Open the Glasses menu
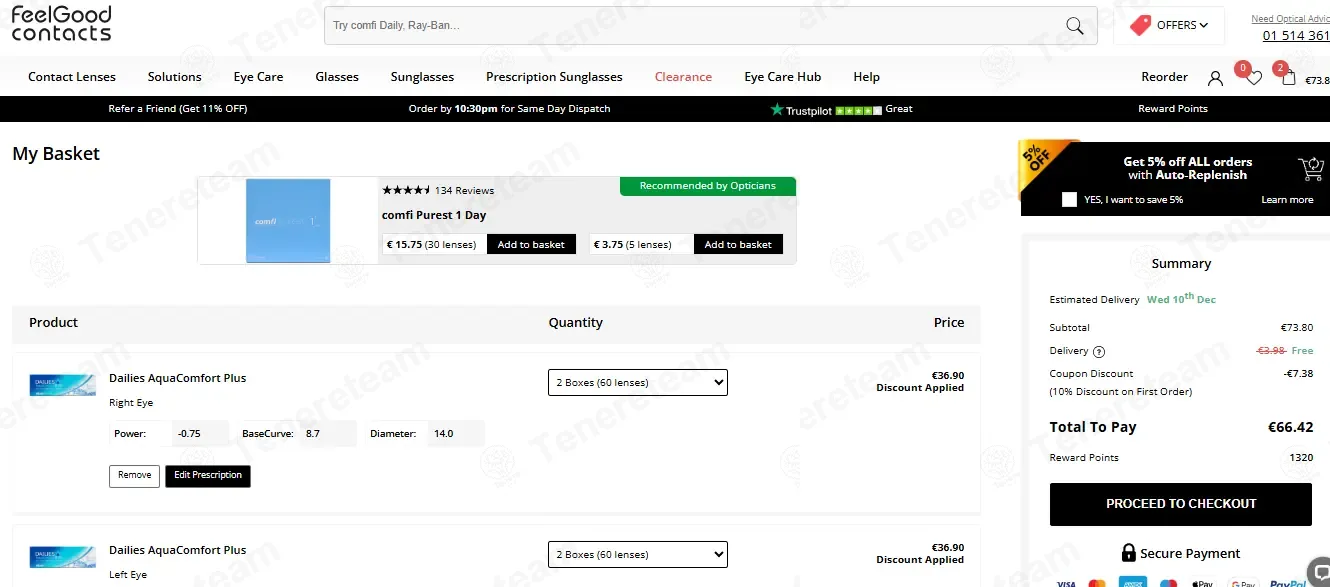Screen dimensions: 1330x587 (x=337, y=77)
